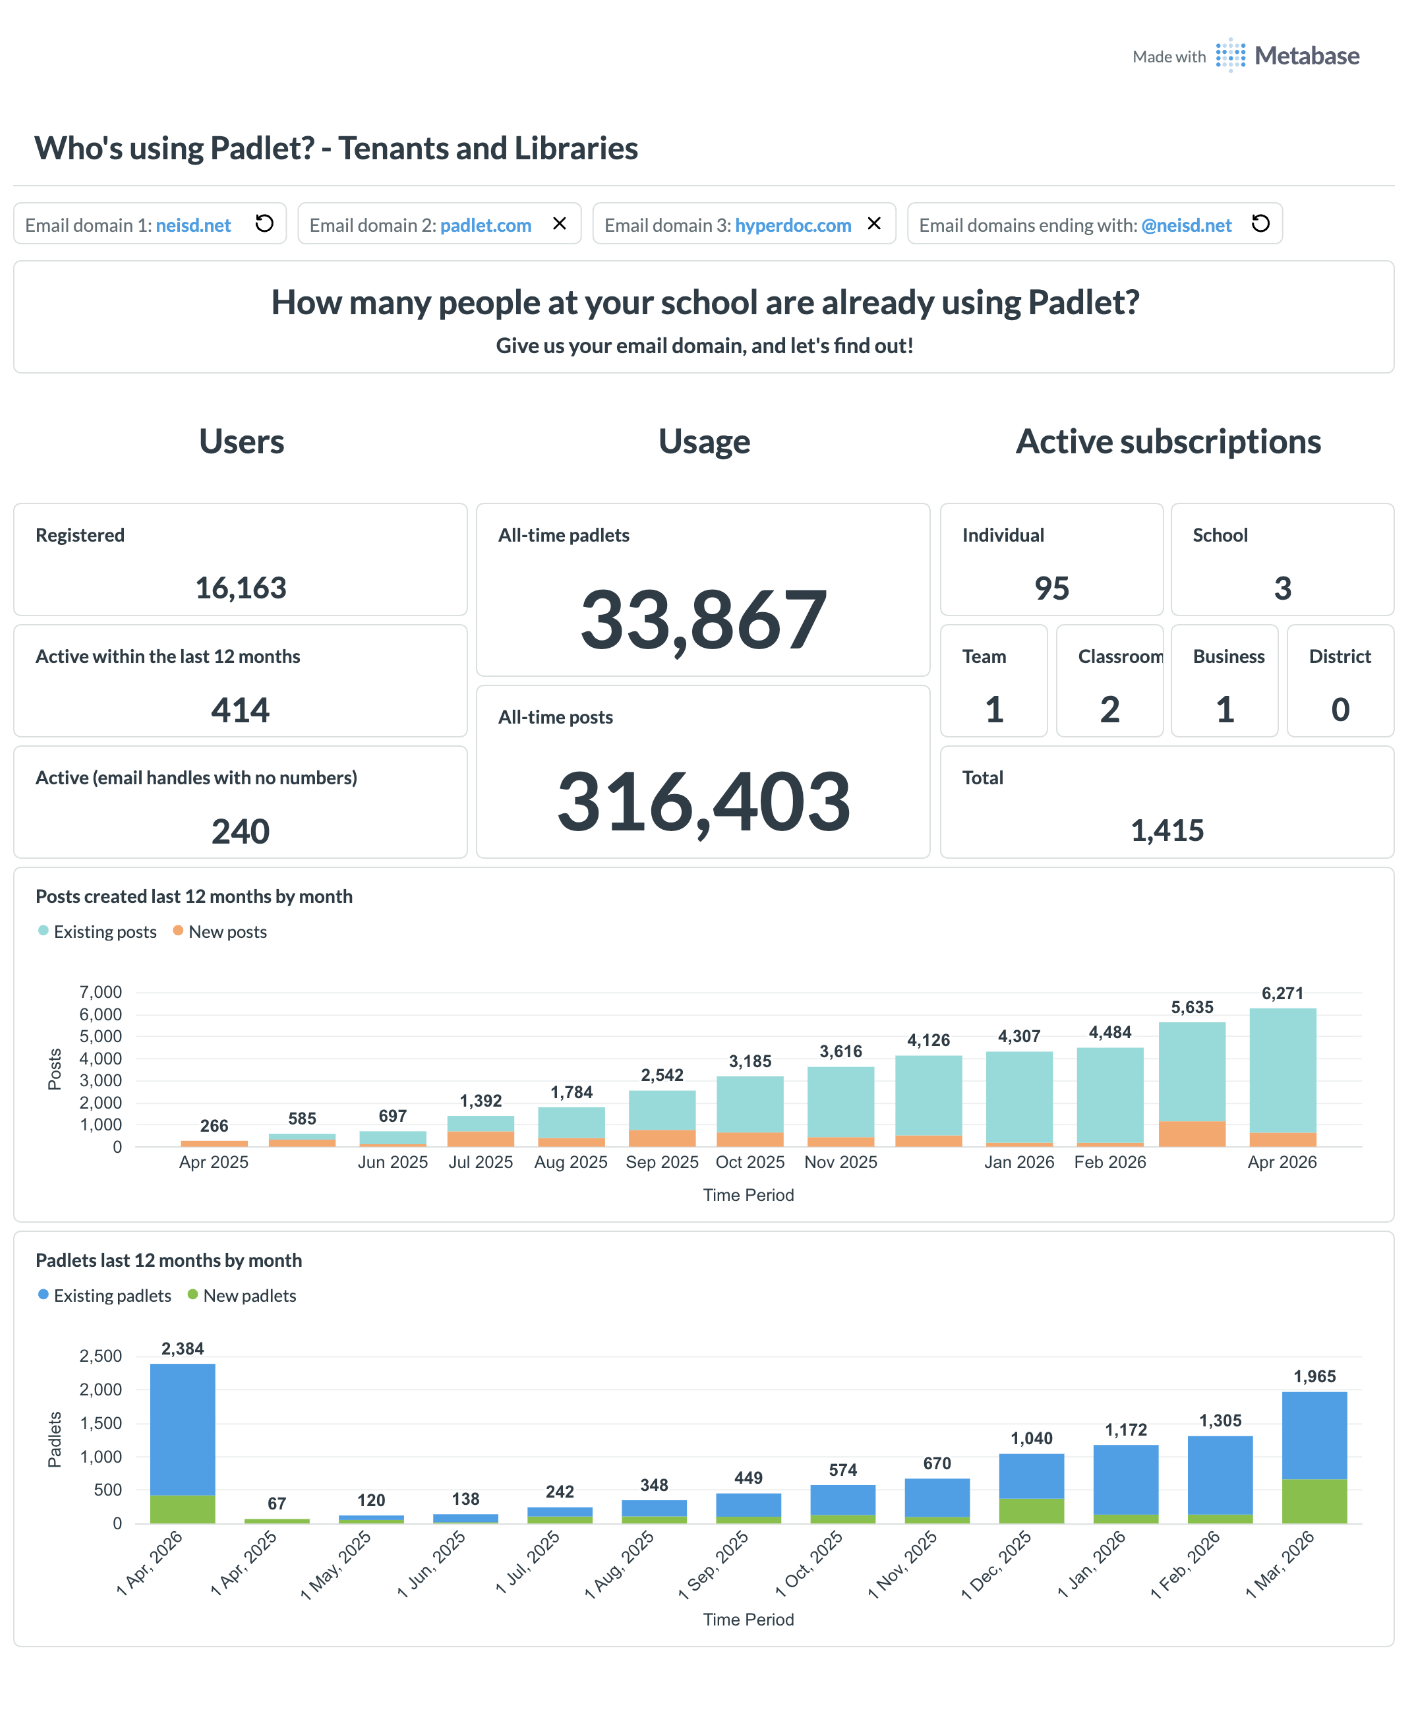This screenshot has height=1718, width=1414.
Task: Toggle Existing padlets legend series
Action: pos(104,1296)
